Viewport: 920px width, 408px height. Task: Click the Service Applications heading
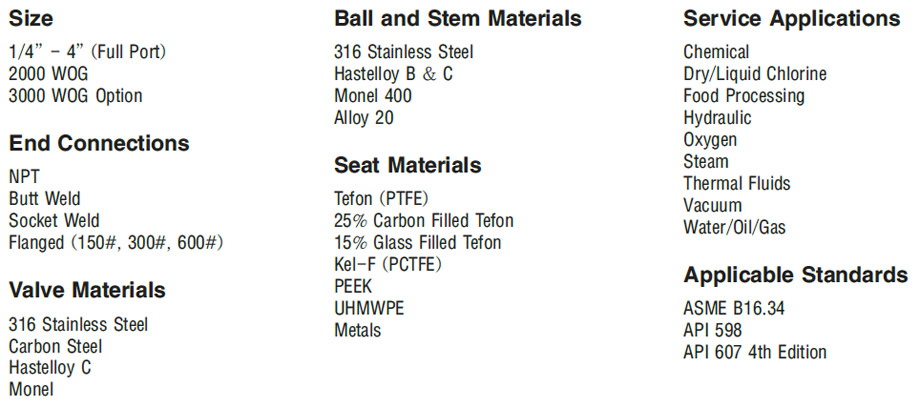click(x=792, y=18)
